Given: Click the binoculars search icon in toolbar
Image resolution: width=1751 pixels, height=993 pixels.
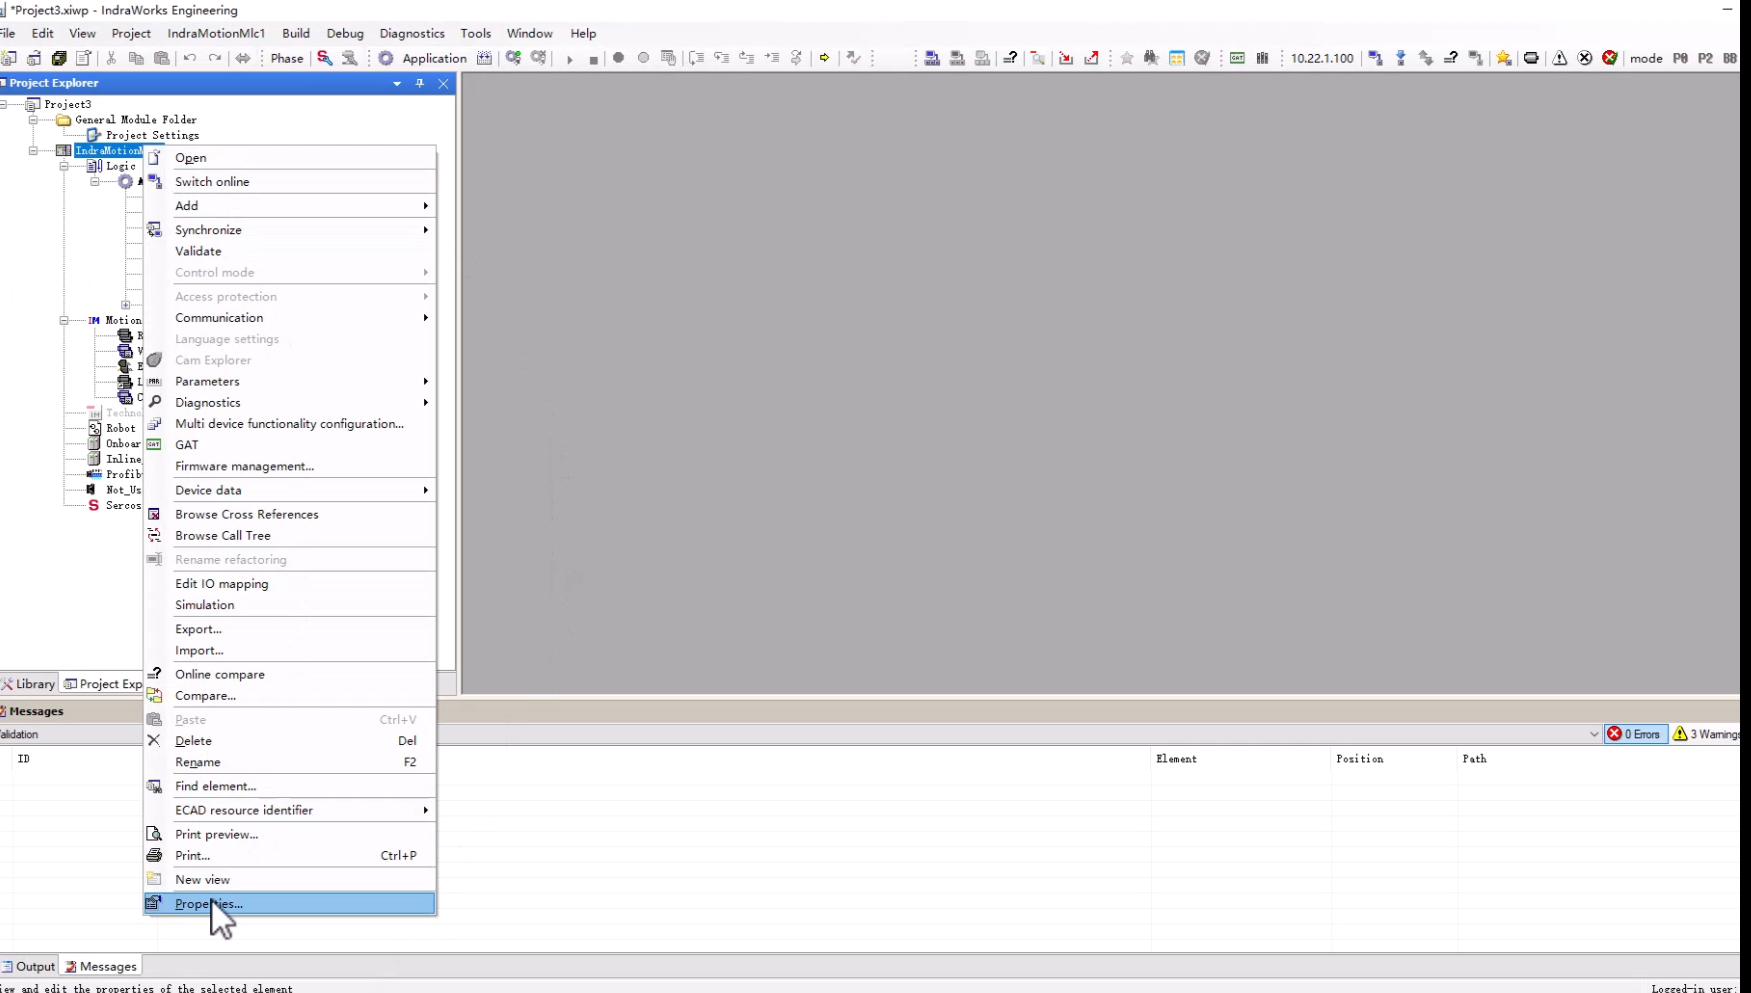Looking at the screenshot, I should [1151, 58].
